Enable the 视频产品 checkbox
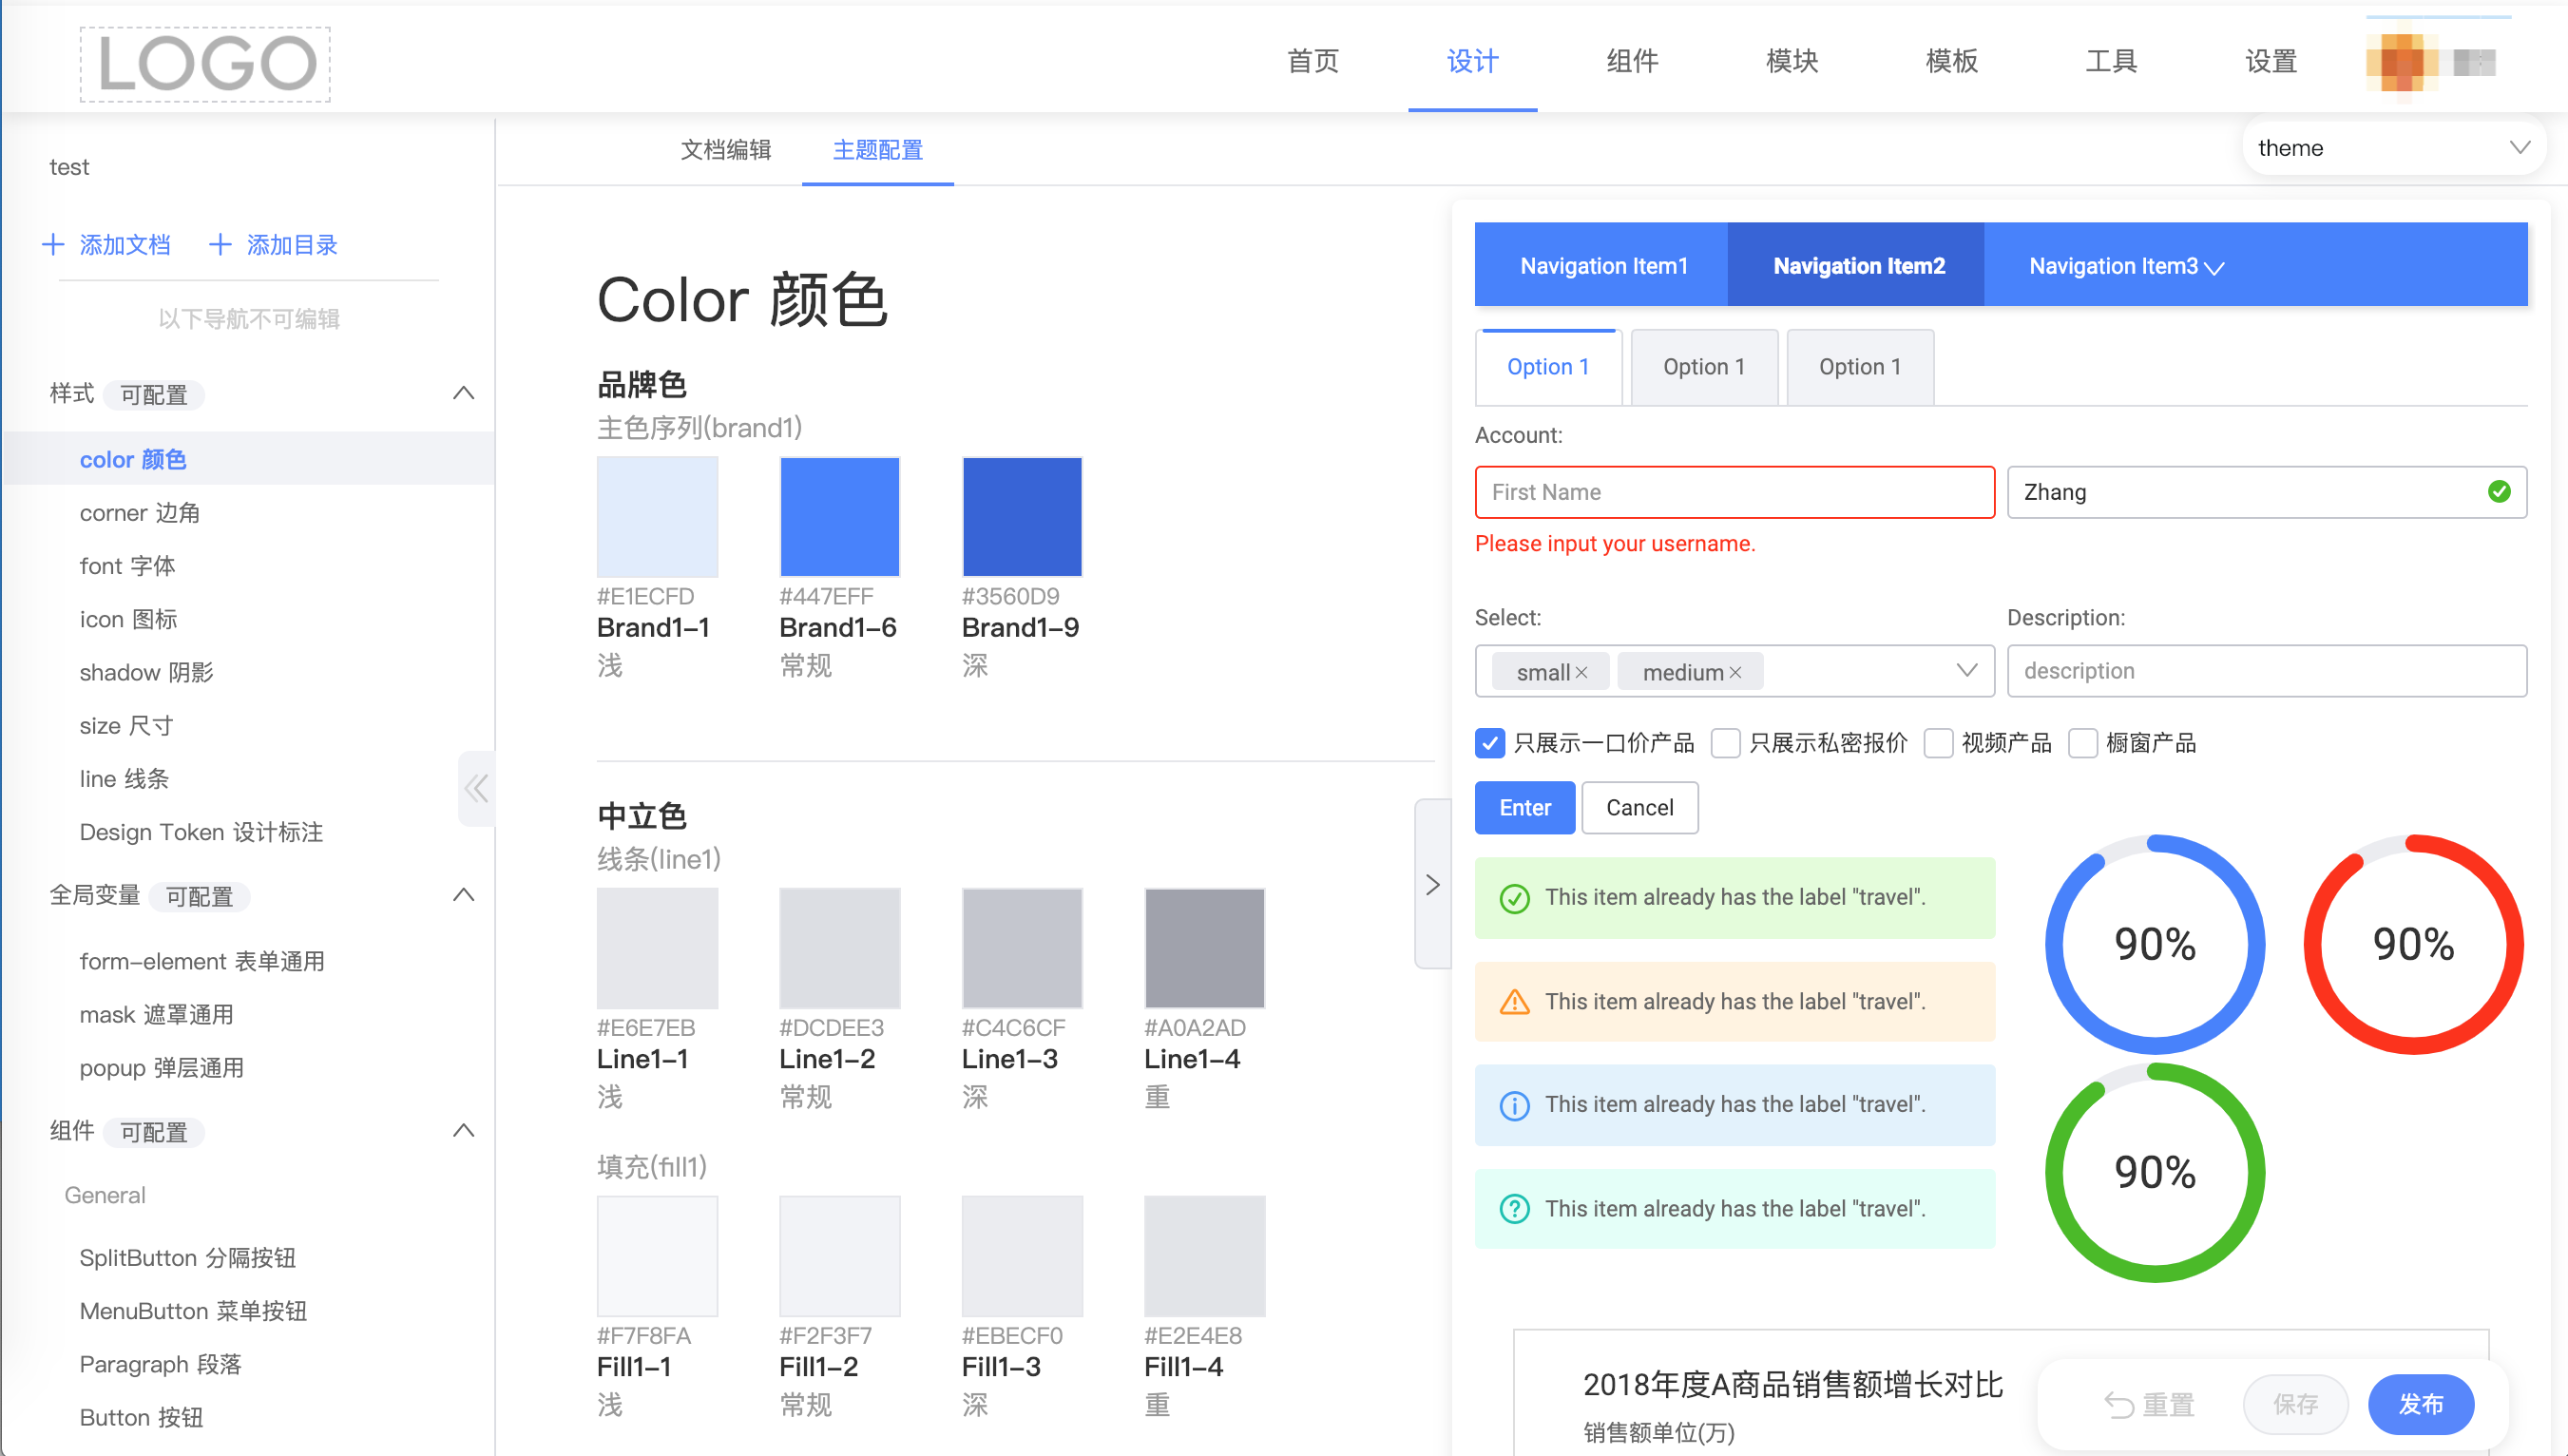Viewport: 2568px width, 1456px height. click(1940, 743)
